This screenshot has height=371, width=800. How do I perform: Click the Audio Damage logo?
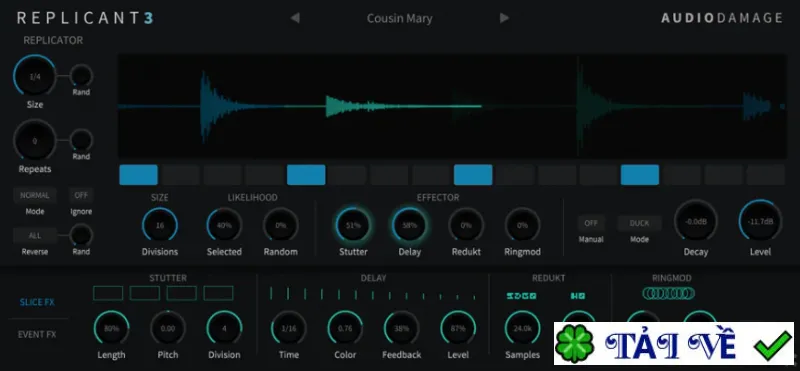point(722,18)
